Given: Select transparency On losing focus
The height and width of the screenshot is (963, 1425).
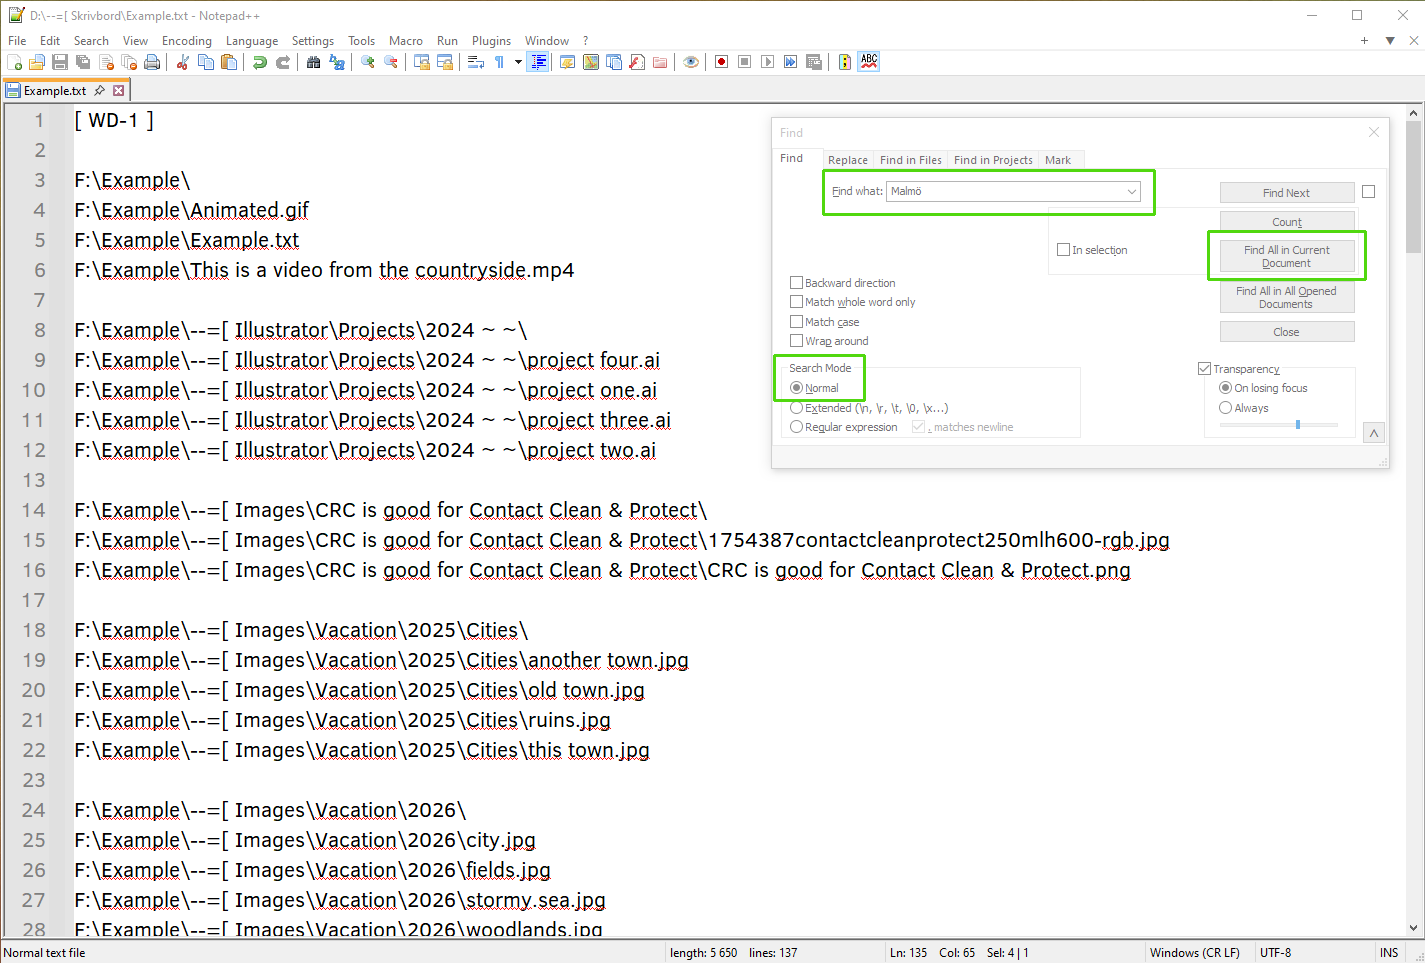Looking at the screenshot, I should [x=1226, y=388].
